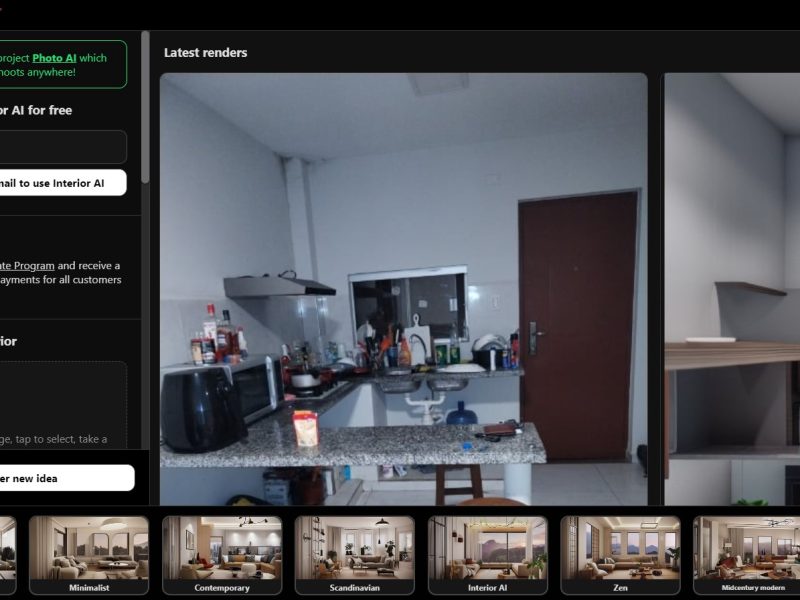
Task: Click the 'to use Interior AI' button
Action: pyautogui.click(x=63, y=183)
